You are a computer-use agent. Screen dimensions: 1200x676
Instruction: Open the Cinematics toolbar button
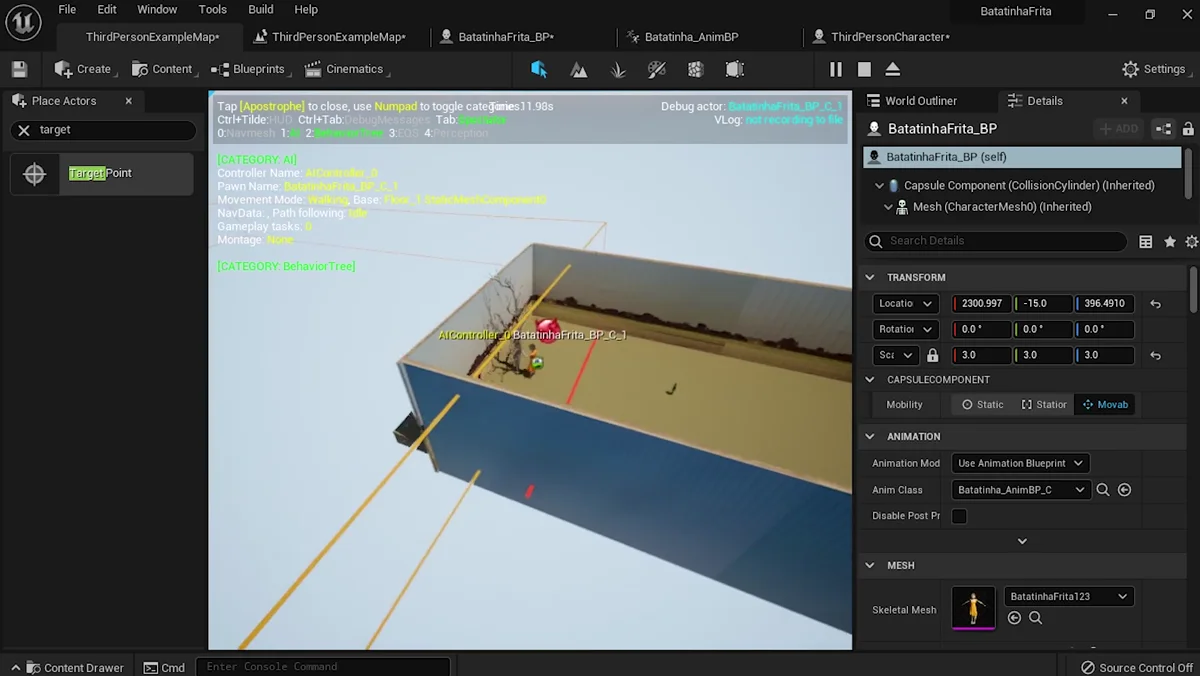(x=346, y=69)
